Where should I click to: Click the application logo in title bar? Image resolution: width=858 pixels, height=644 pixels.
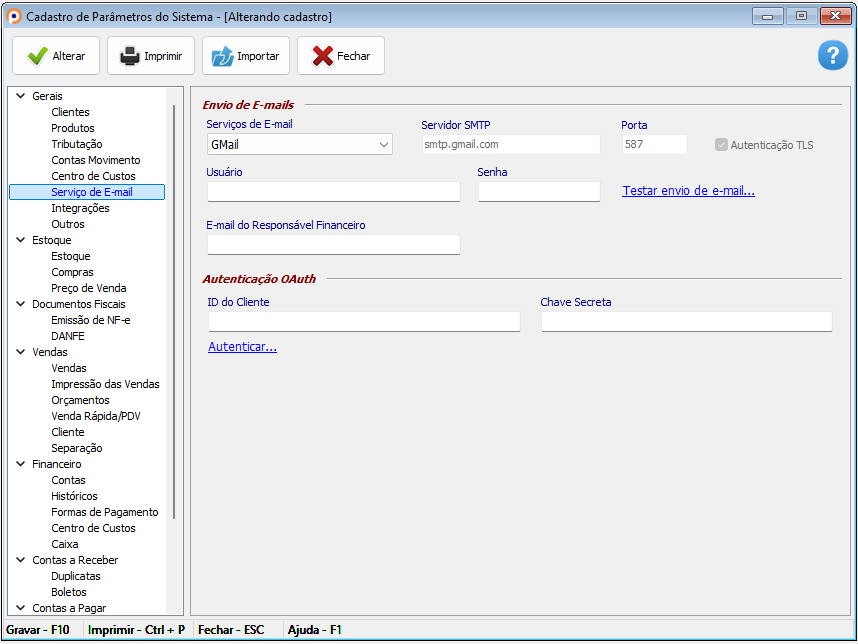[x=13, y=16]
